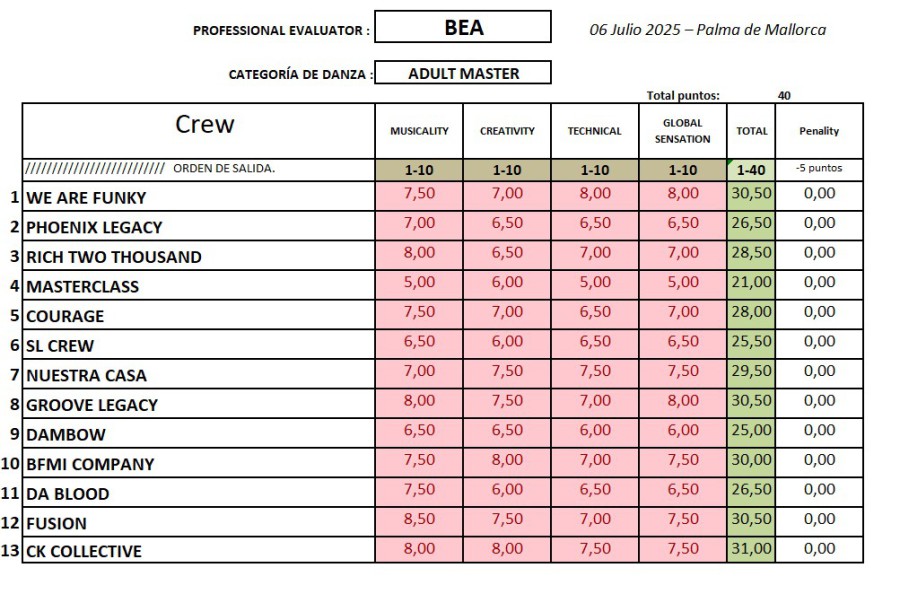The height and width of the screenshot is (594, 900).
Task: Click CK COLLECTIVE total score 31,00
Action: (x=751, y=549)
